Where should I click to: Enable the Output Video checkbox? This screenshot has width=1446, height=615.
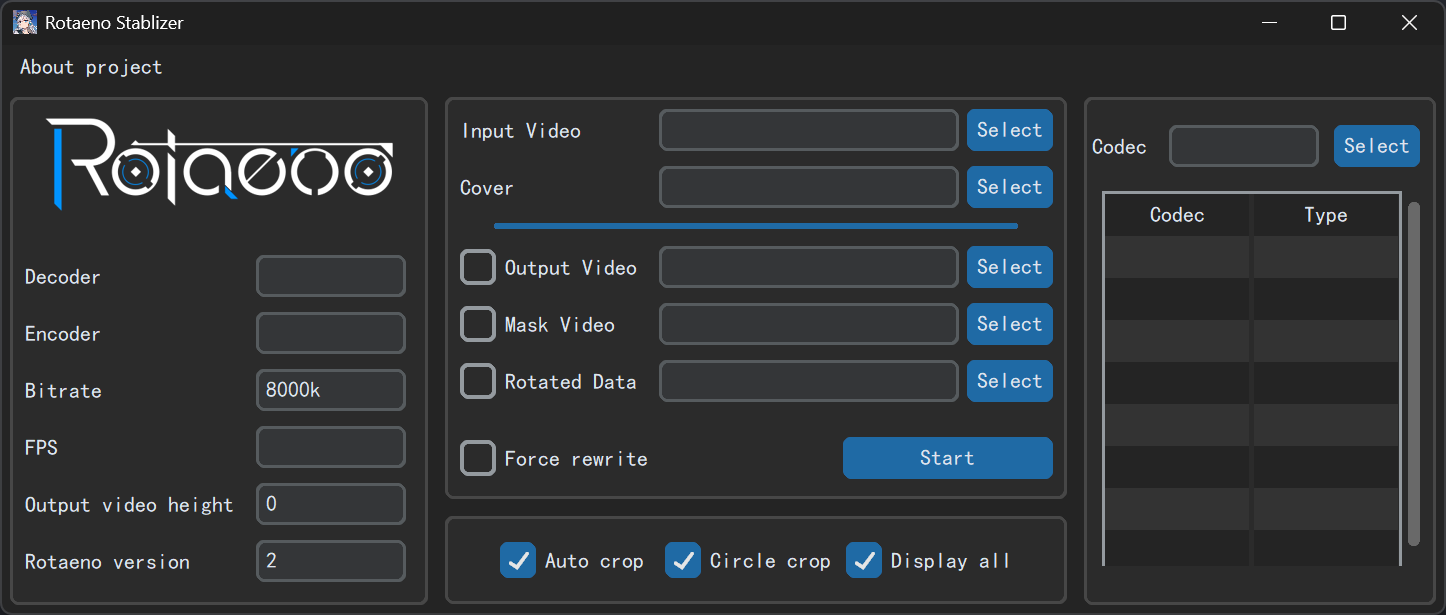pos(478,267)
